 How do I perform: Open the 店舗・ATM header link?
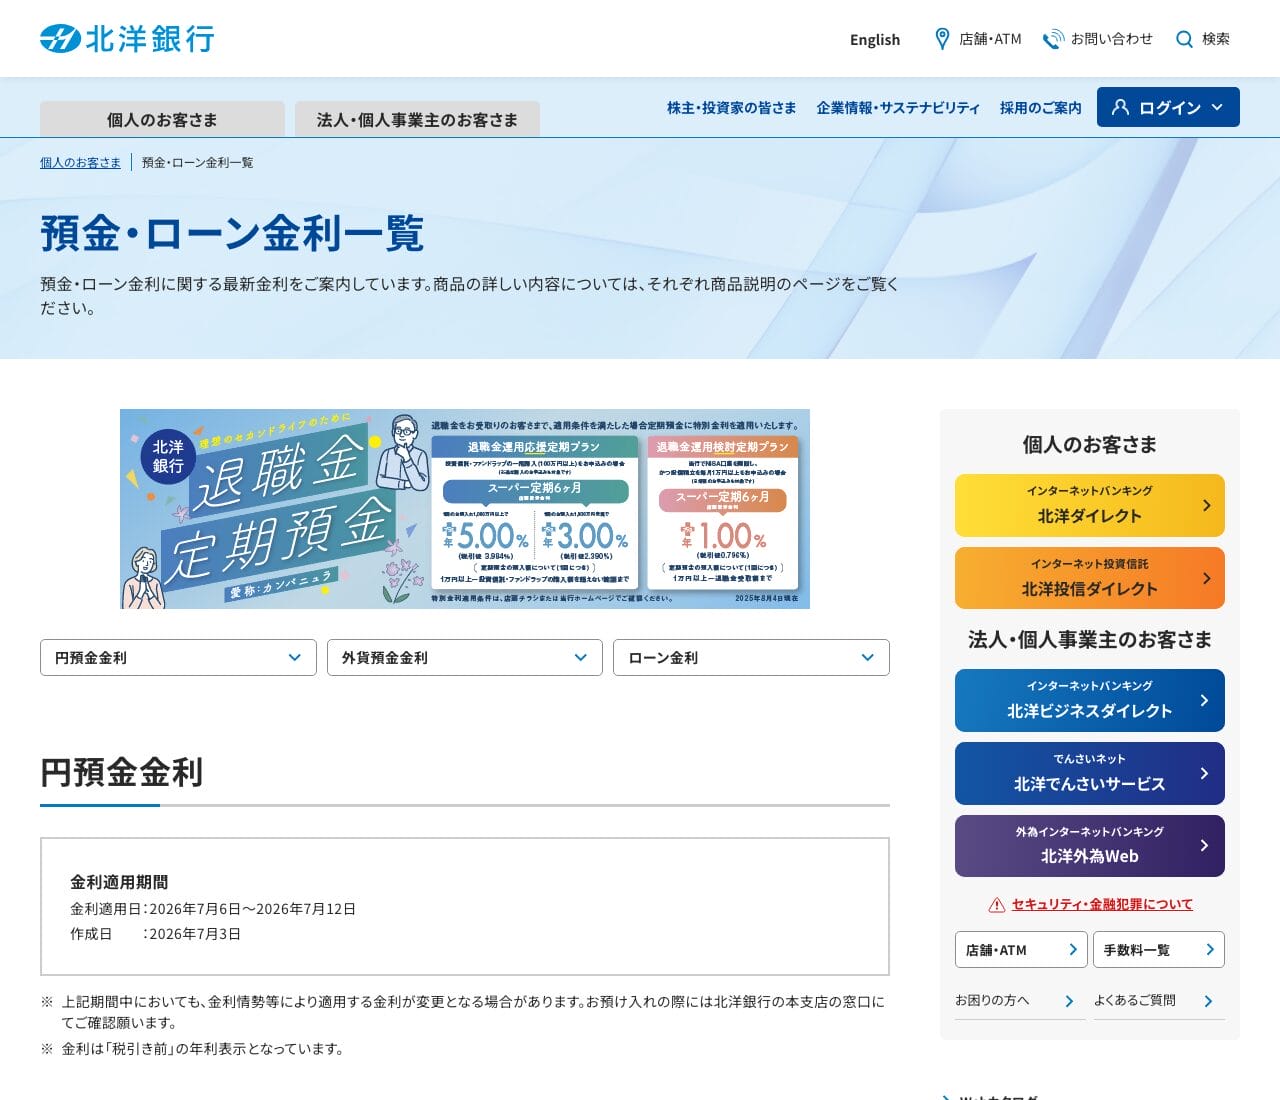coord(978,39)
